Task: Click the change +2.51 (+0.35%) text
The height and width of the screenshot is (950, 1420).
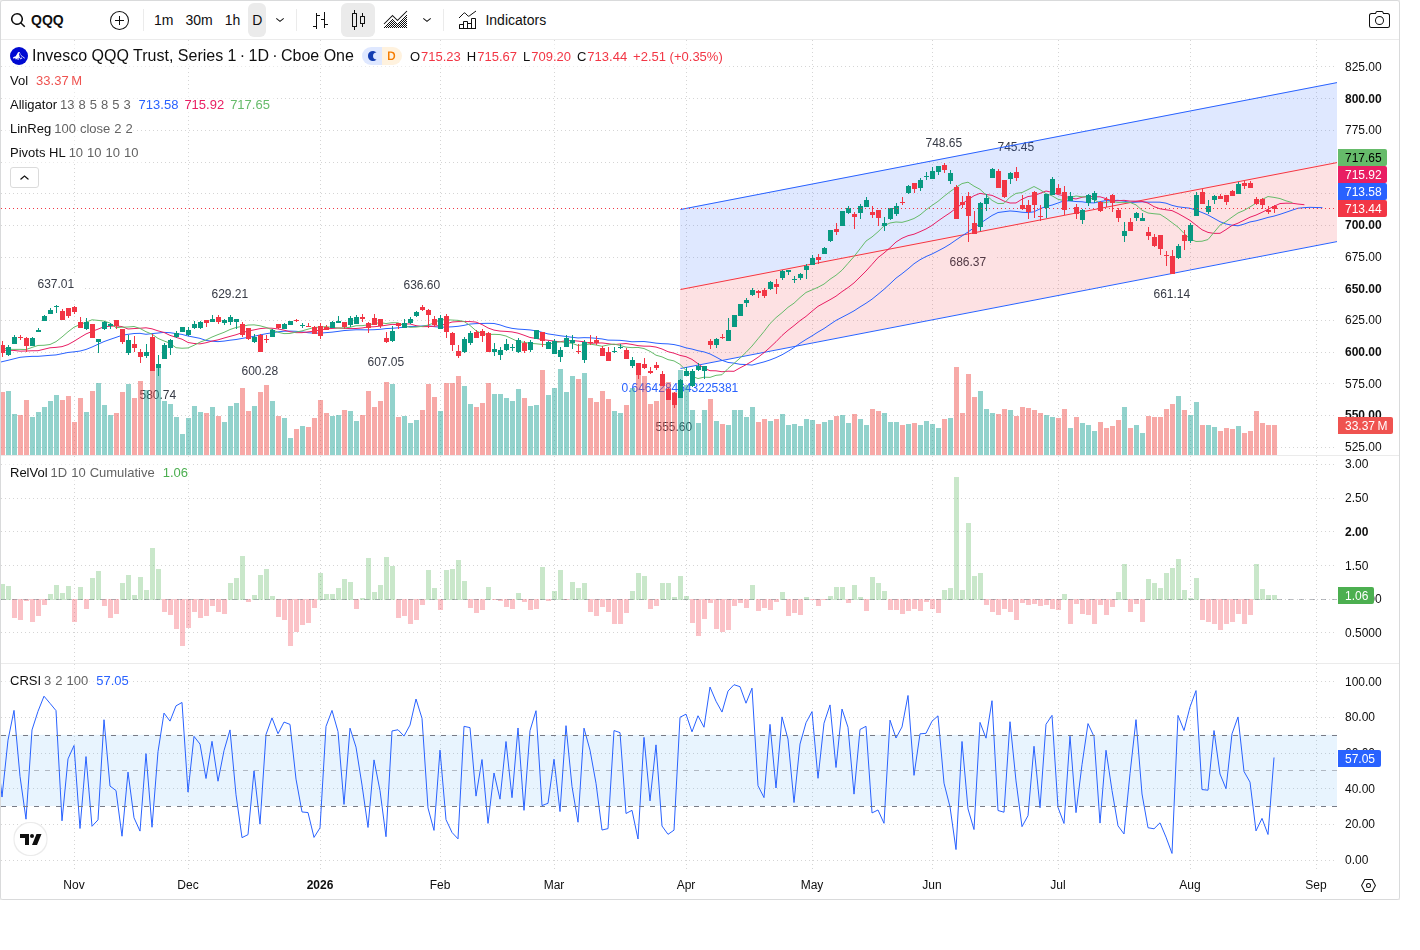Action: point(678,57)
